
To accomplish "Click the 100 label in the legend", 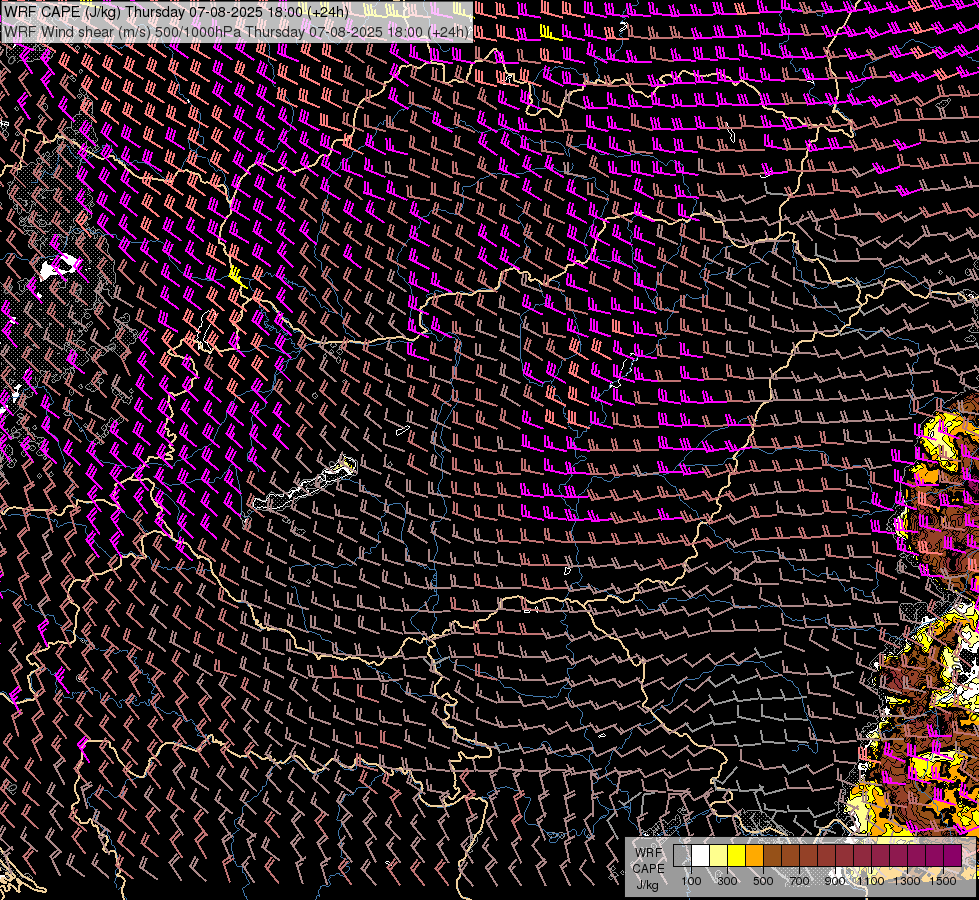I will click(x=691, y=881).
